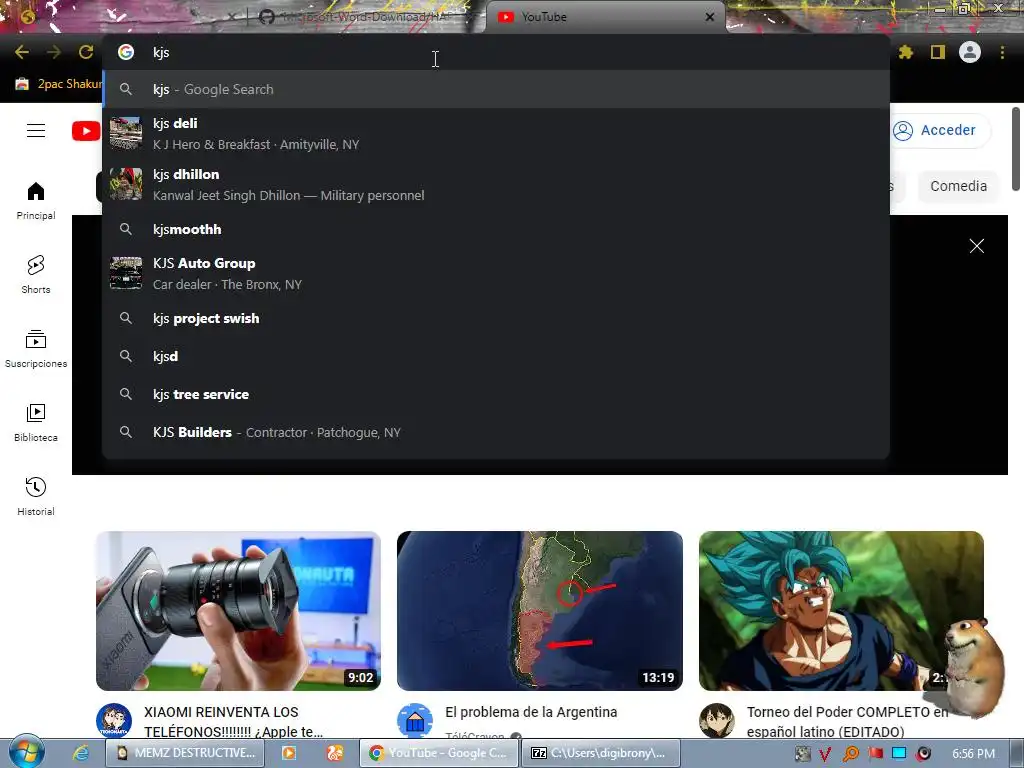The width and height of the screenshot is (1024, 768).
Task: Click the browser forward arrow
Action: tap(54, 52)
